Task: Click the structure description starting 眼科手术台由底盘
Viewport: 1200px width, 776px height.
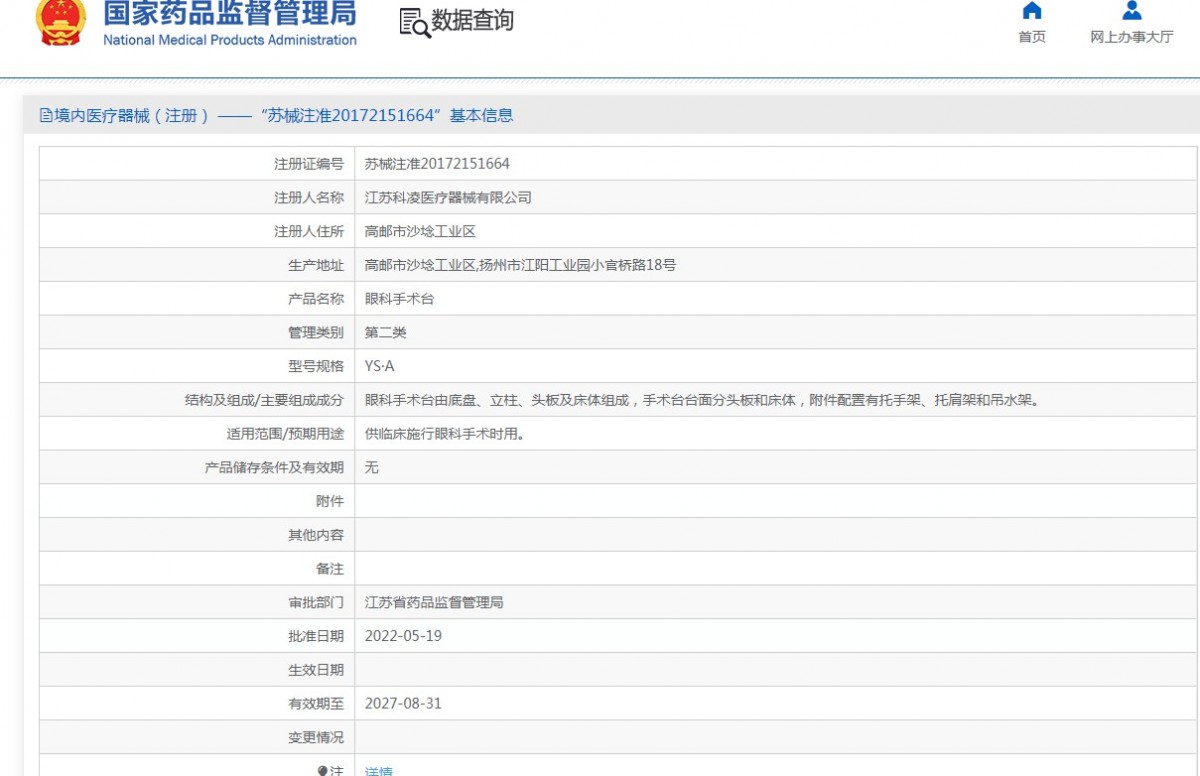Action: (703, 400)
